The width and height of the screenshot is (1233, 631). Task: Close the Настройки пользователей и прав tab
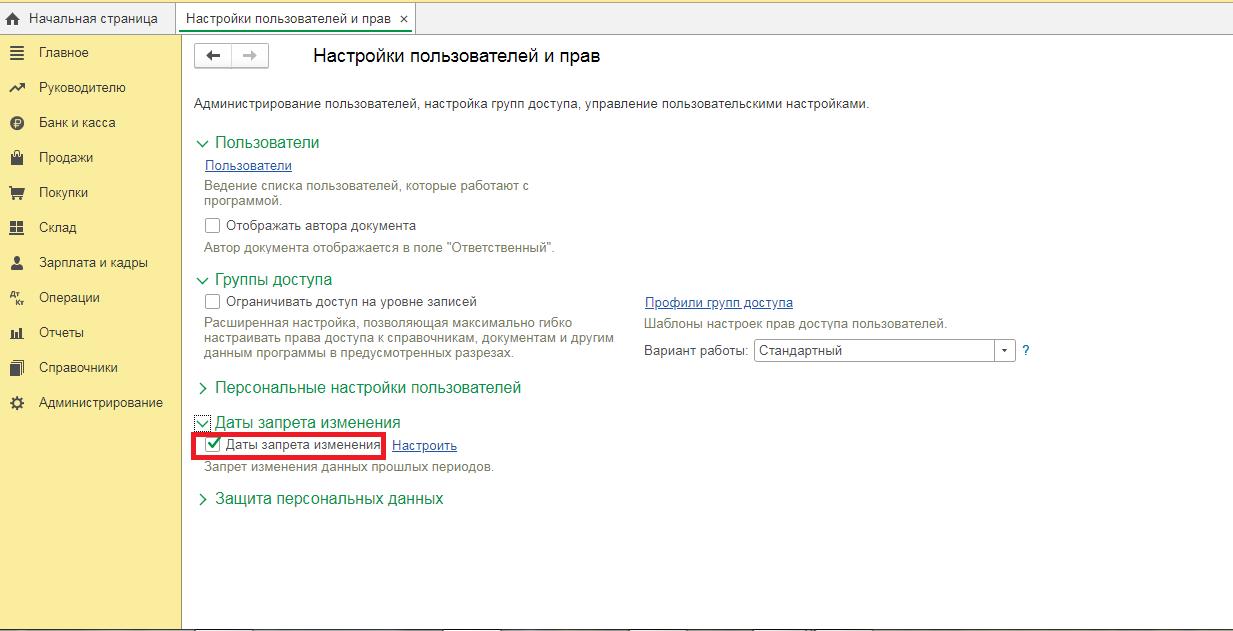pyautogui.click(x=403, y=19)
